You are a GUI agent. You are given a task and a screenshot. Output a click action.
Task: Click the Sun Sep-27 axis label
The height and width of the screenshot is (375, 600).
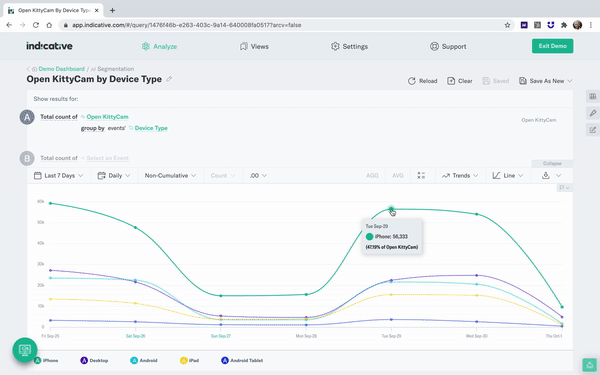coord(221,336)
